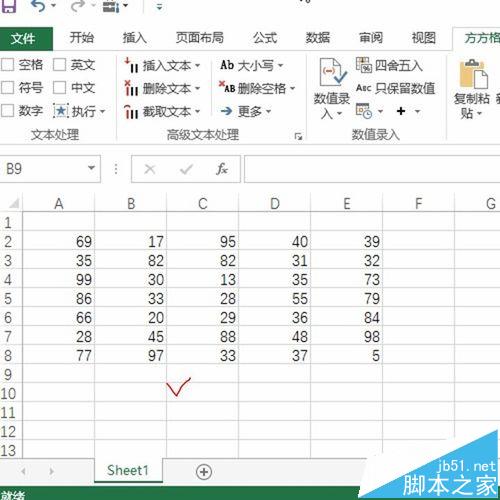Click the insert function fx icon
Image resolution: width=500 pixels, height=500 pixels.
222,169
